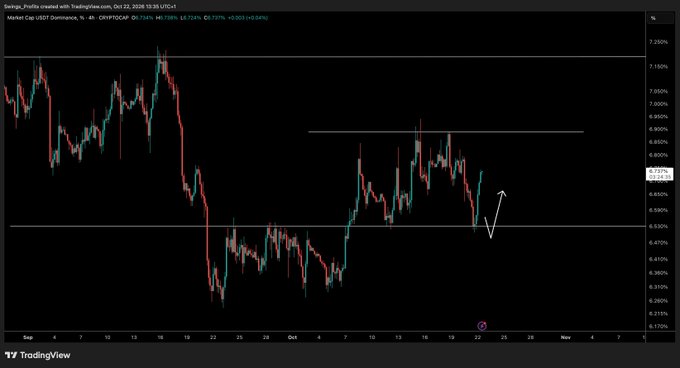The height and width of the screenshot is (368, 680).
Task: Click the 6.215% price axis label
Action: pos(658,313)
